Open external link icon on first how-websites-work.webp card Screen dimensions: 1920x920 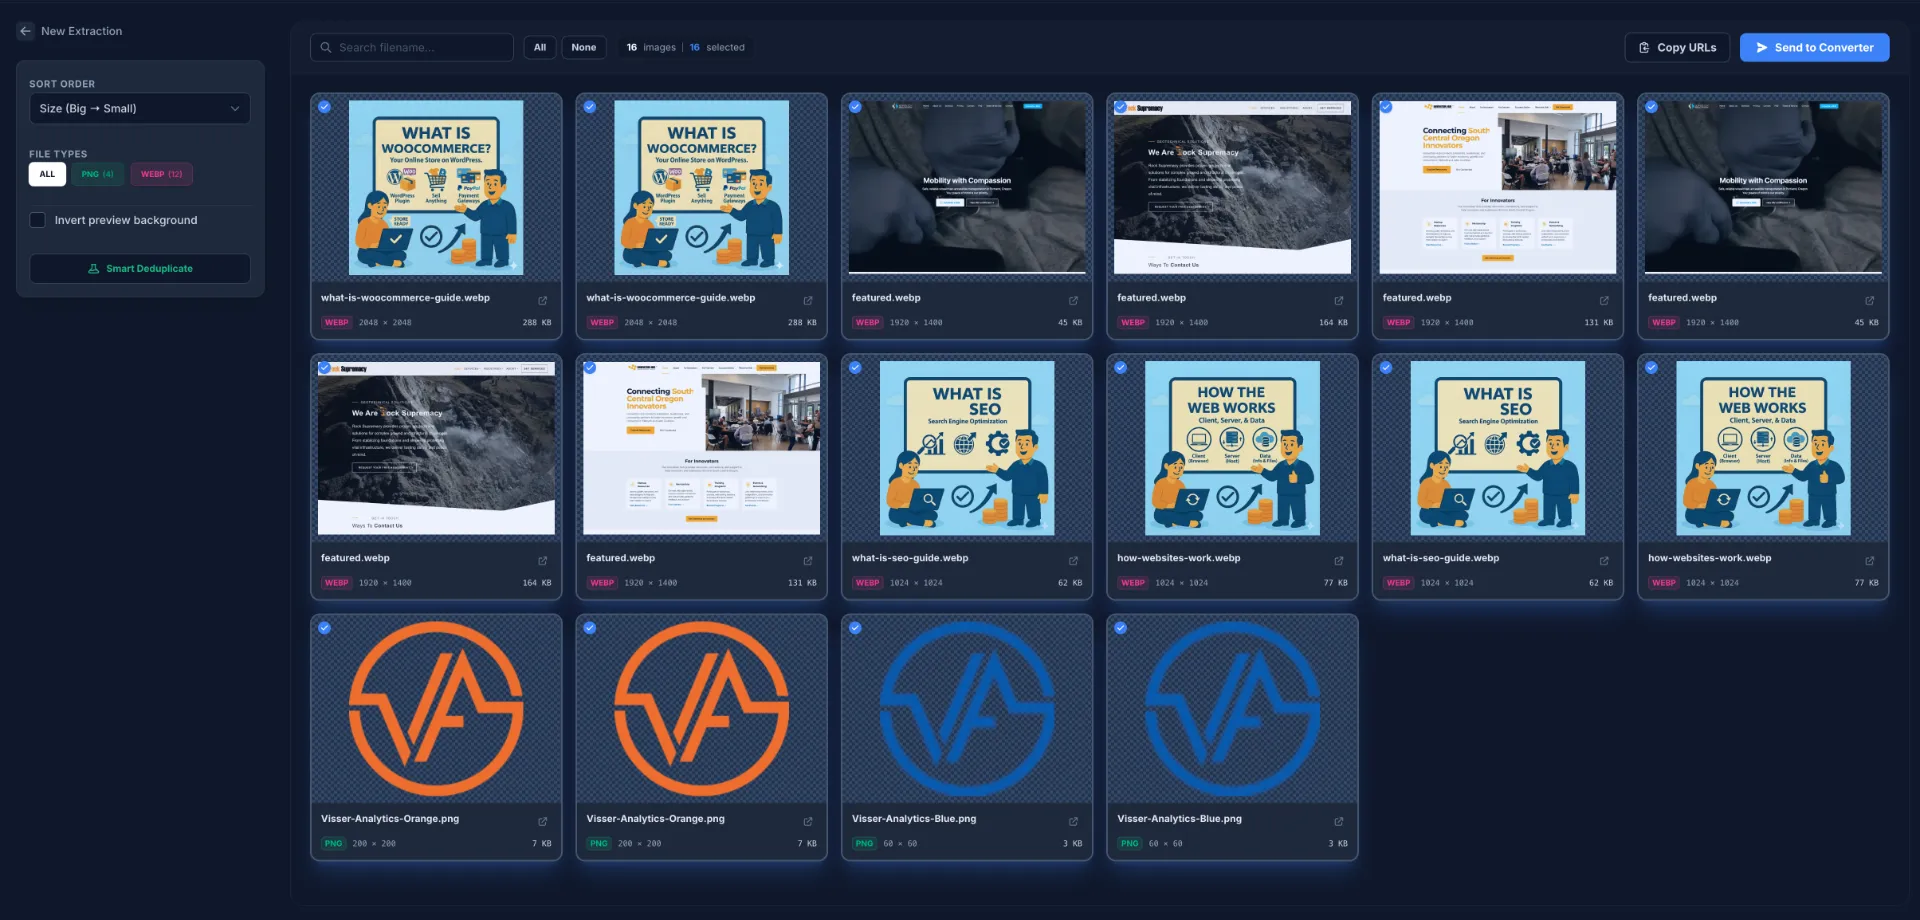coord(1338,560)
